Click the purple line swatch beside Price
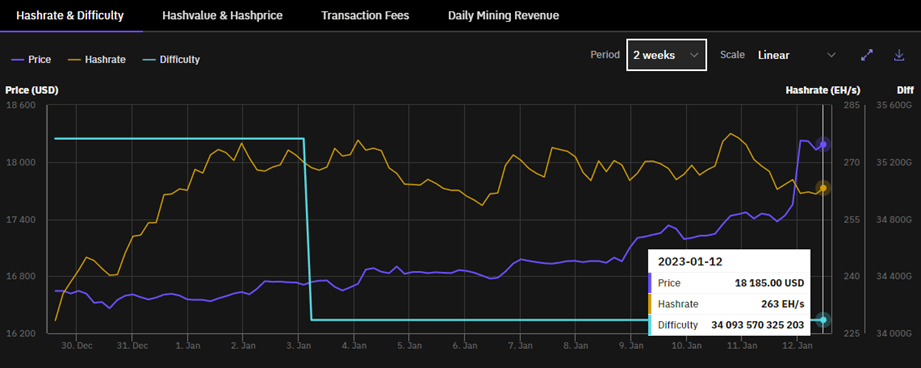The width and height of the screenshot is (921, 368). (17, 59)
